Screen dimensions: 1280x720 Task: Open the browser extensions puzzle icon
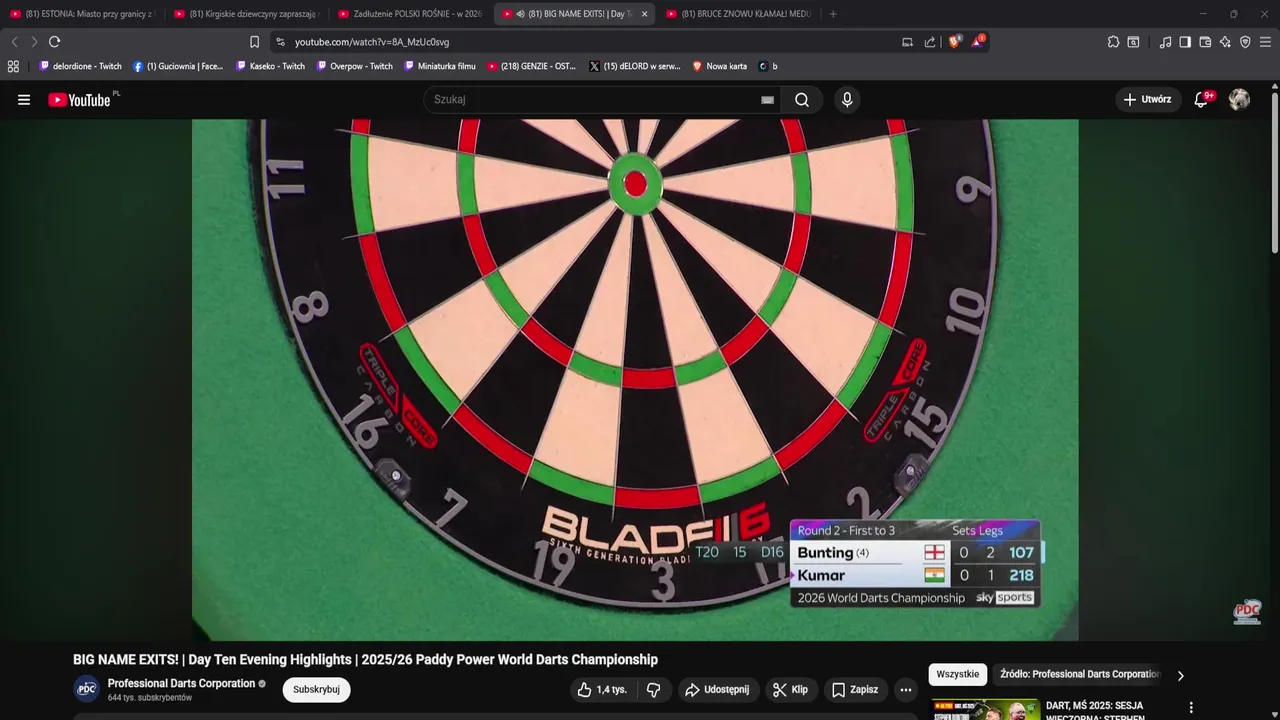(x=1113, y=42)
